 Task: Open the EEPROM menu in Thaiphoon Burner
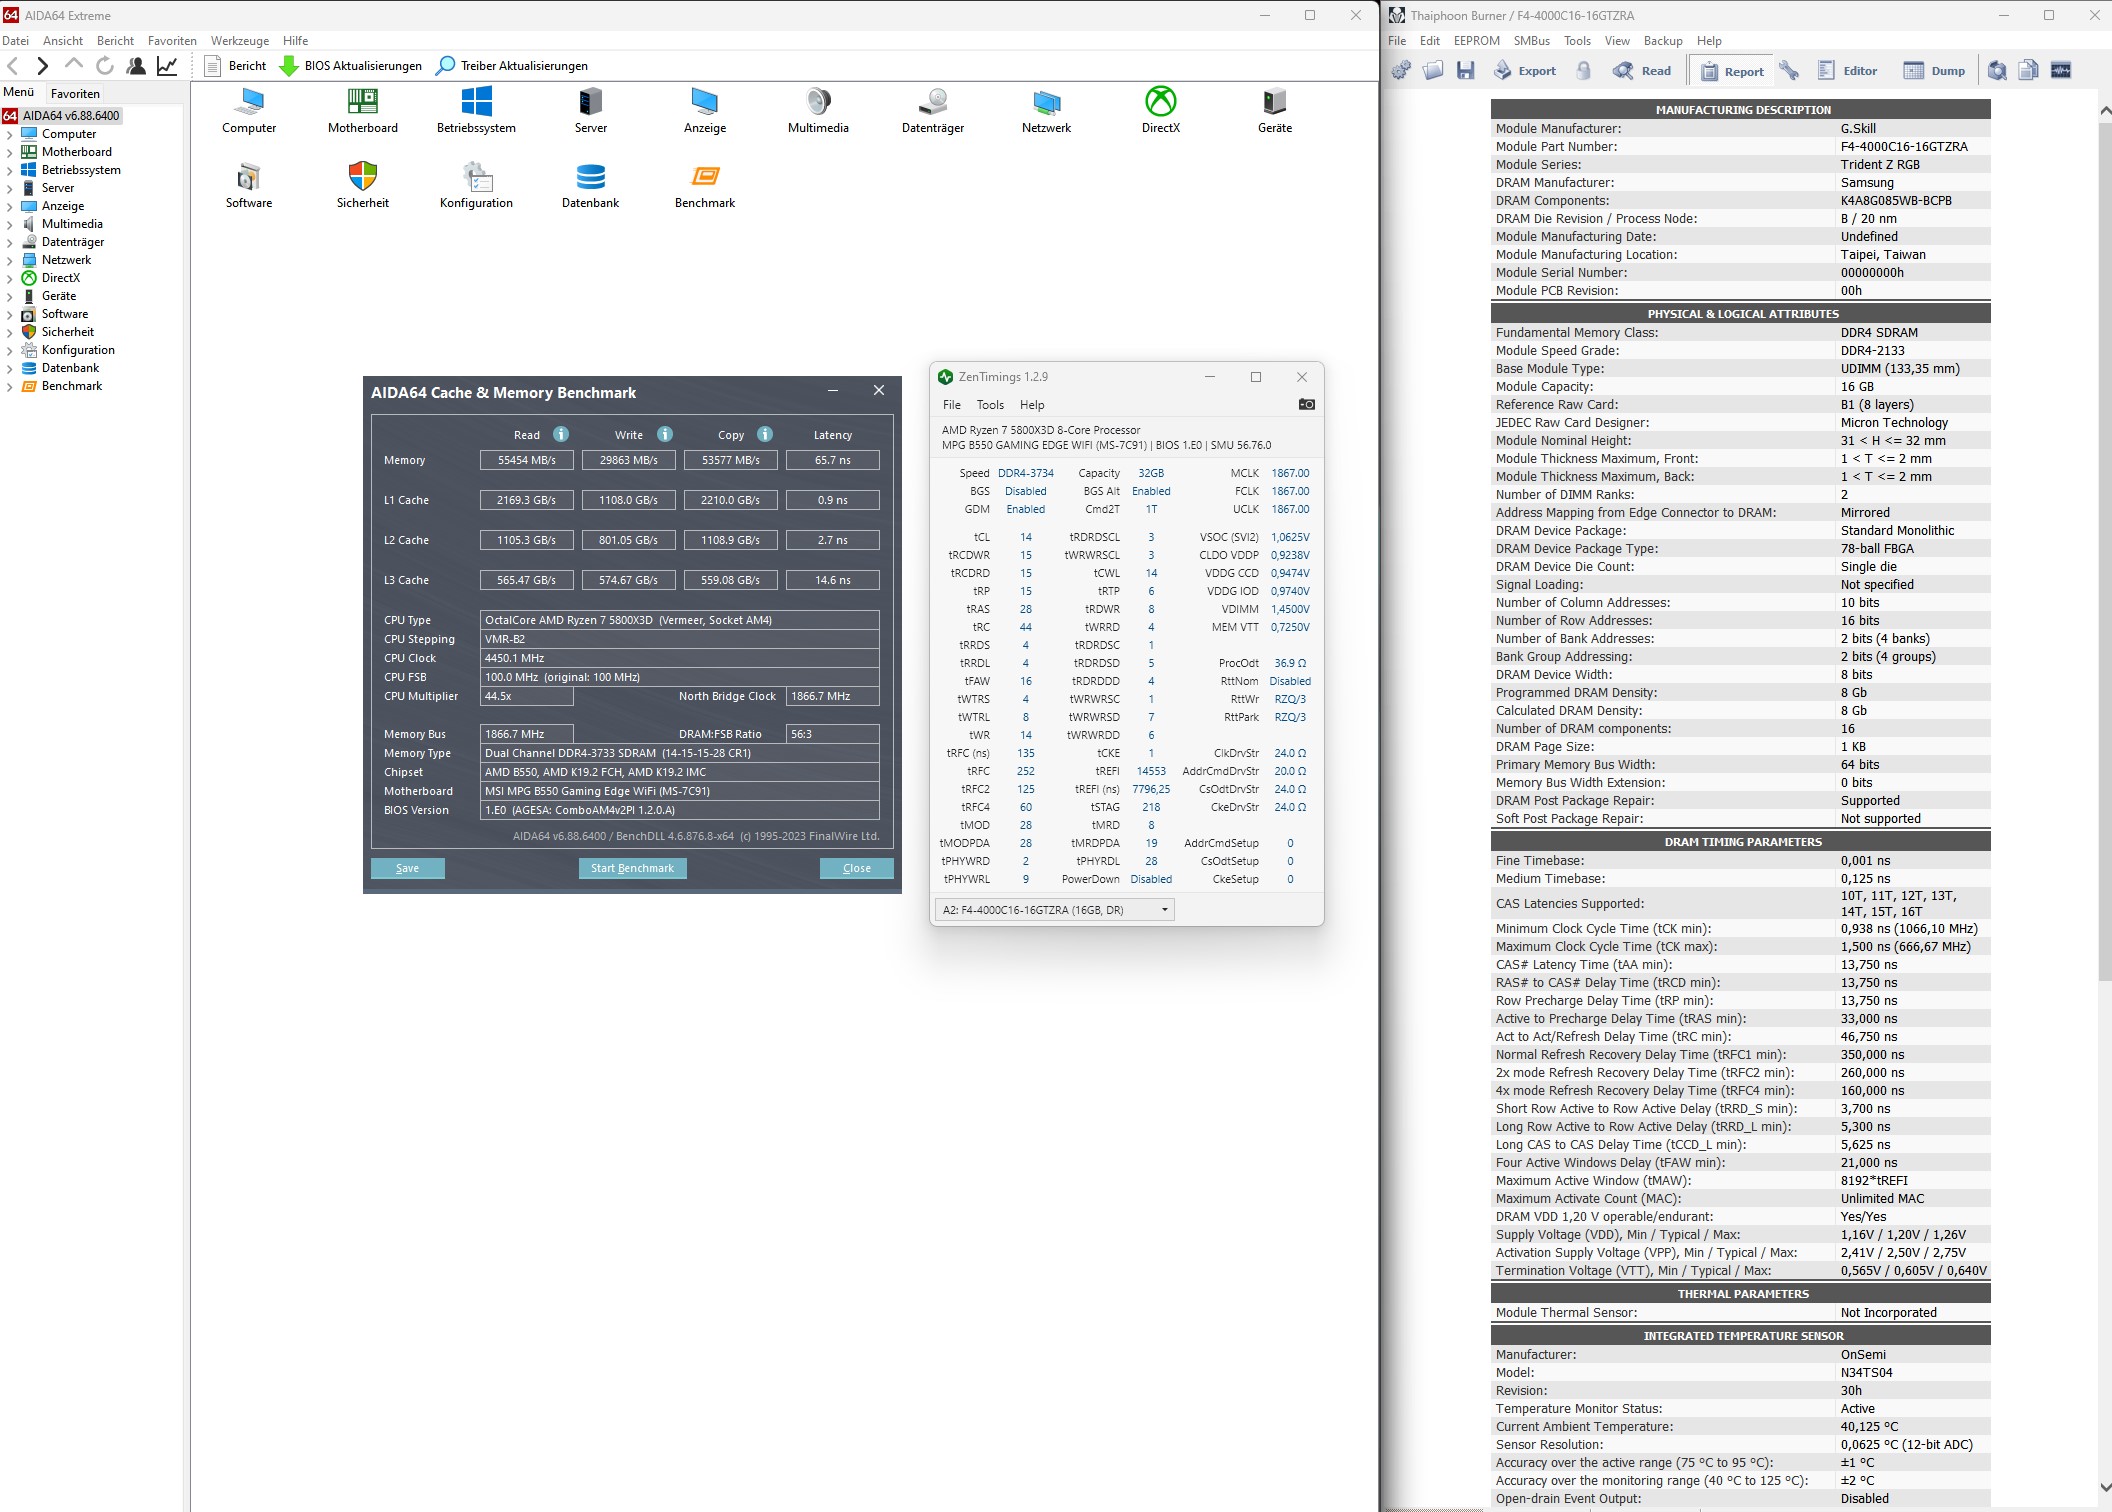(1477, 41)
